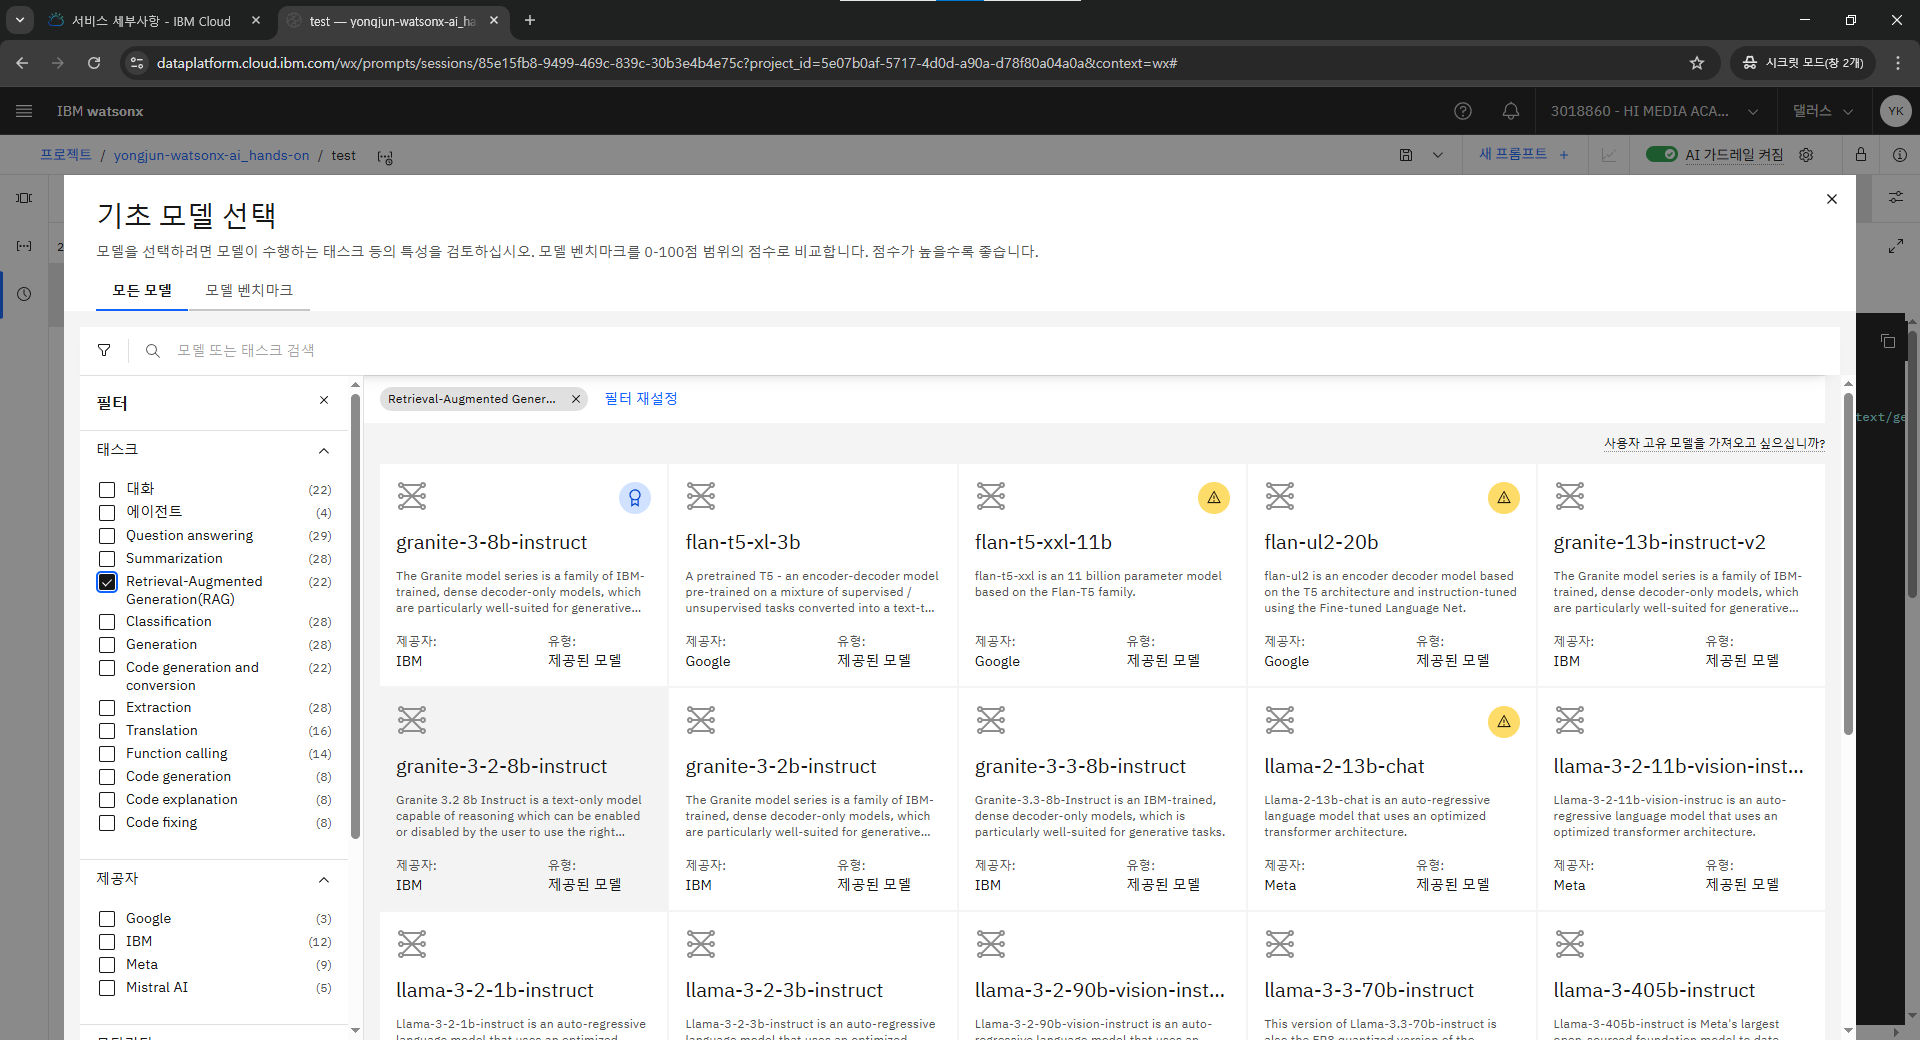1920x1040 pixels.
Task: Click the filter funnel icon
Action: pos(104,350)
